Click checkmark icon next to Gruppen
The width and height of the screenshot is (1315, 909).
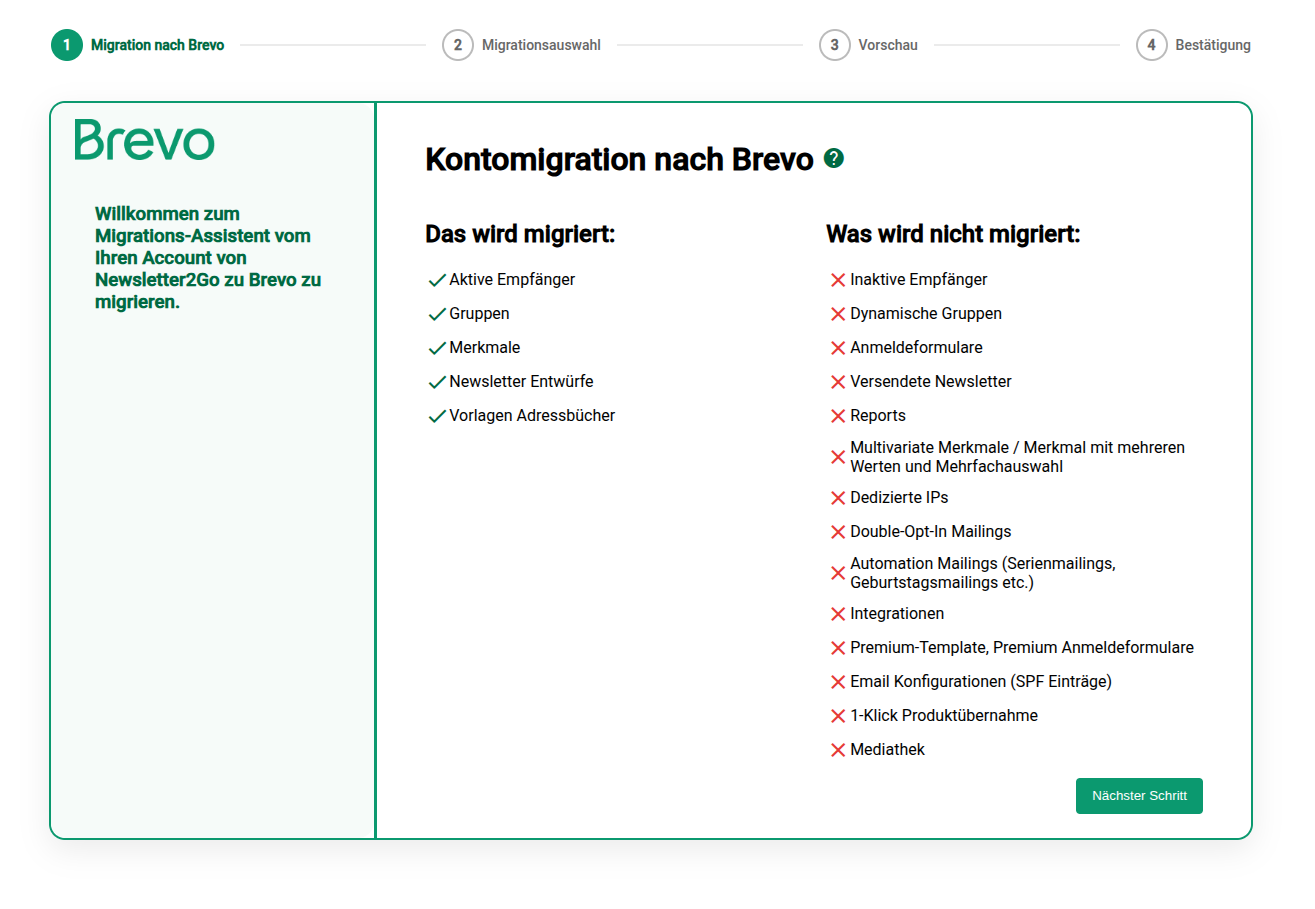tap(436, 315)
